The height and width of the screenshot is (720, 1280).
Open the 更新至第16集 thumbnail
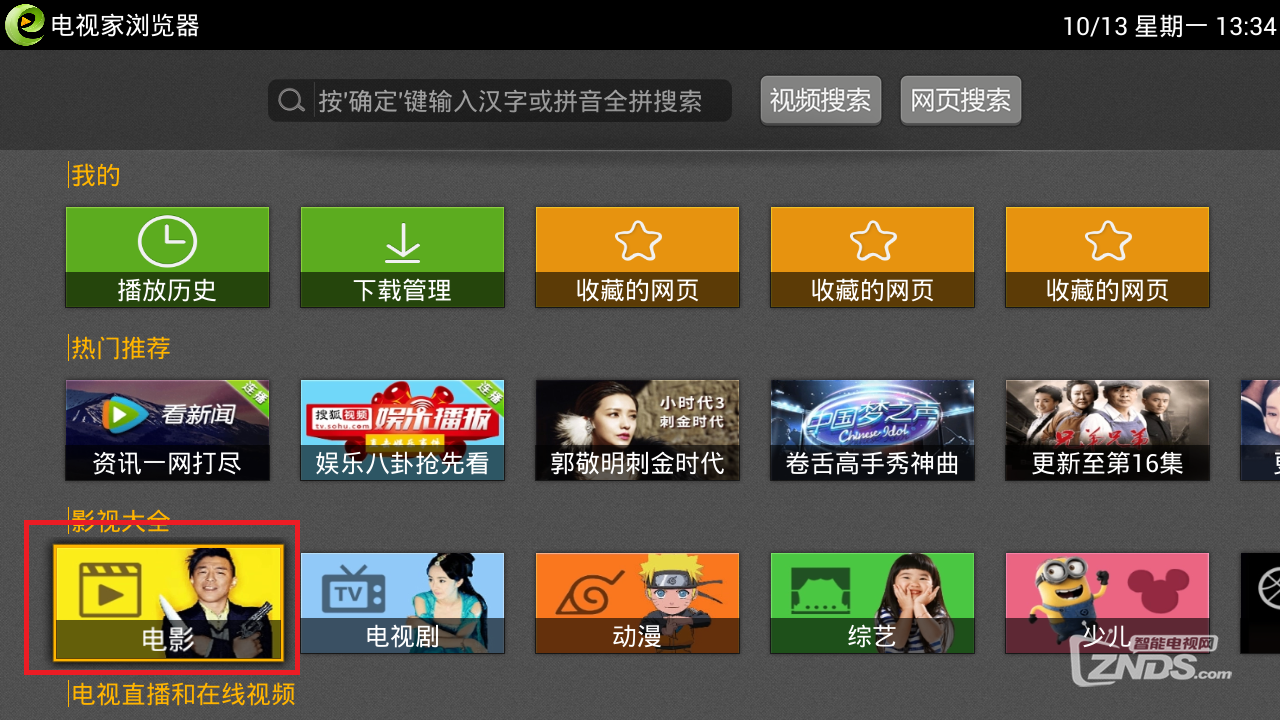click(x=1107, y=430)
